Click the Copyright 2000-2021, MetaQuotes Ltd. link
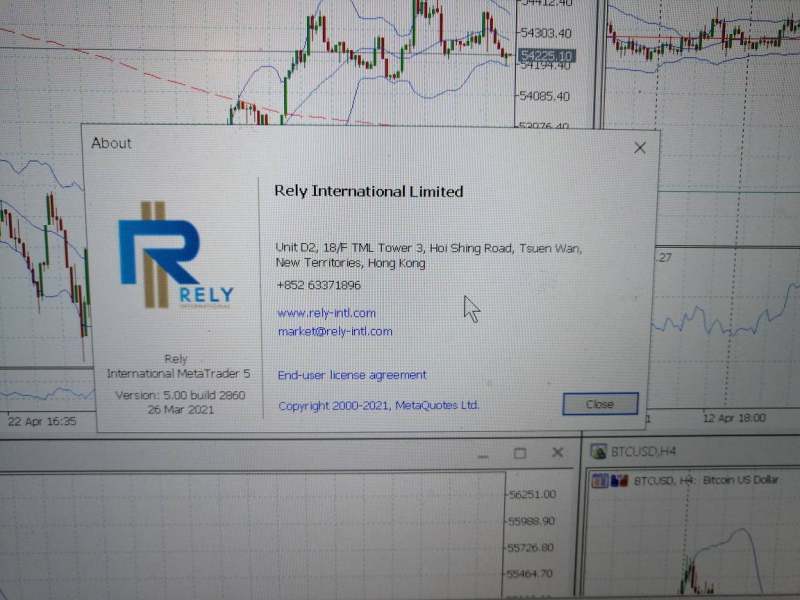The height and width of the screenshot is (600, 800). [x=379, y=405]
